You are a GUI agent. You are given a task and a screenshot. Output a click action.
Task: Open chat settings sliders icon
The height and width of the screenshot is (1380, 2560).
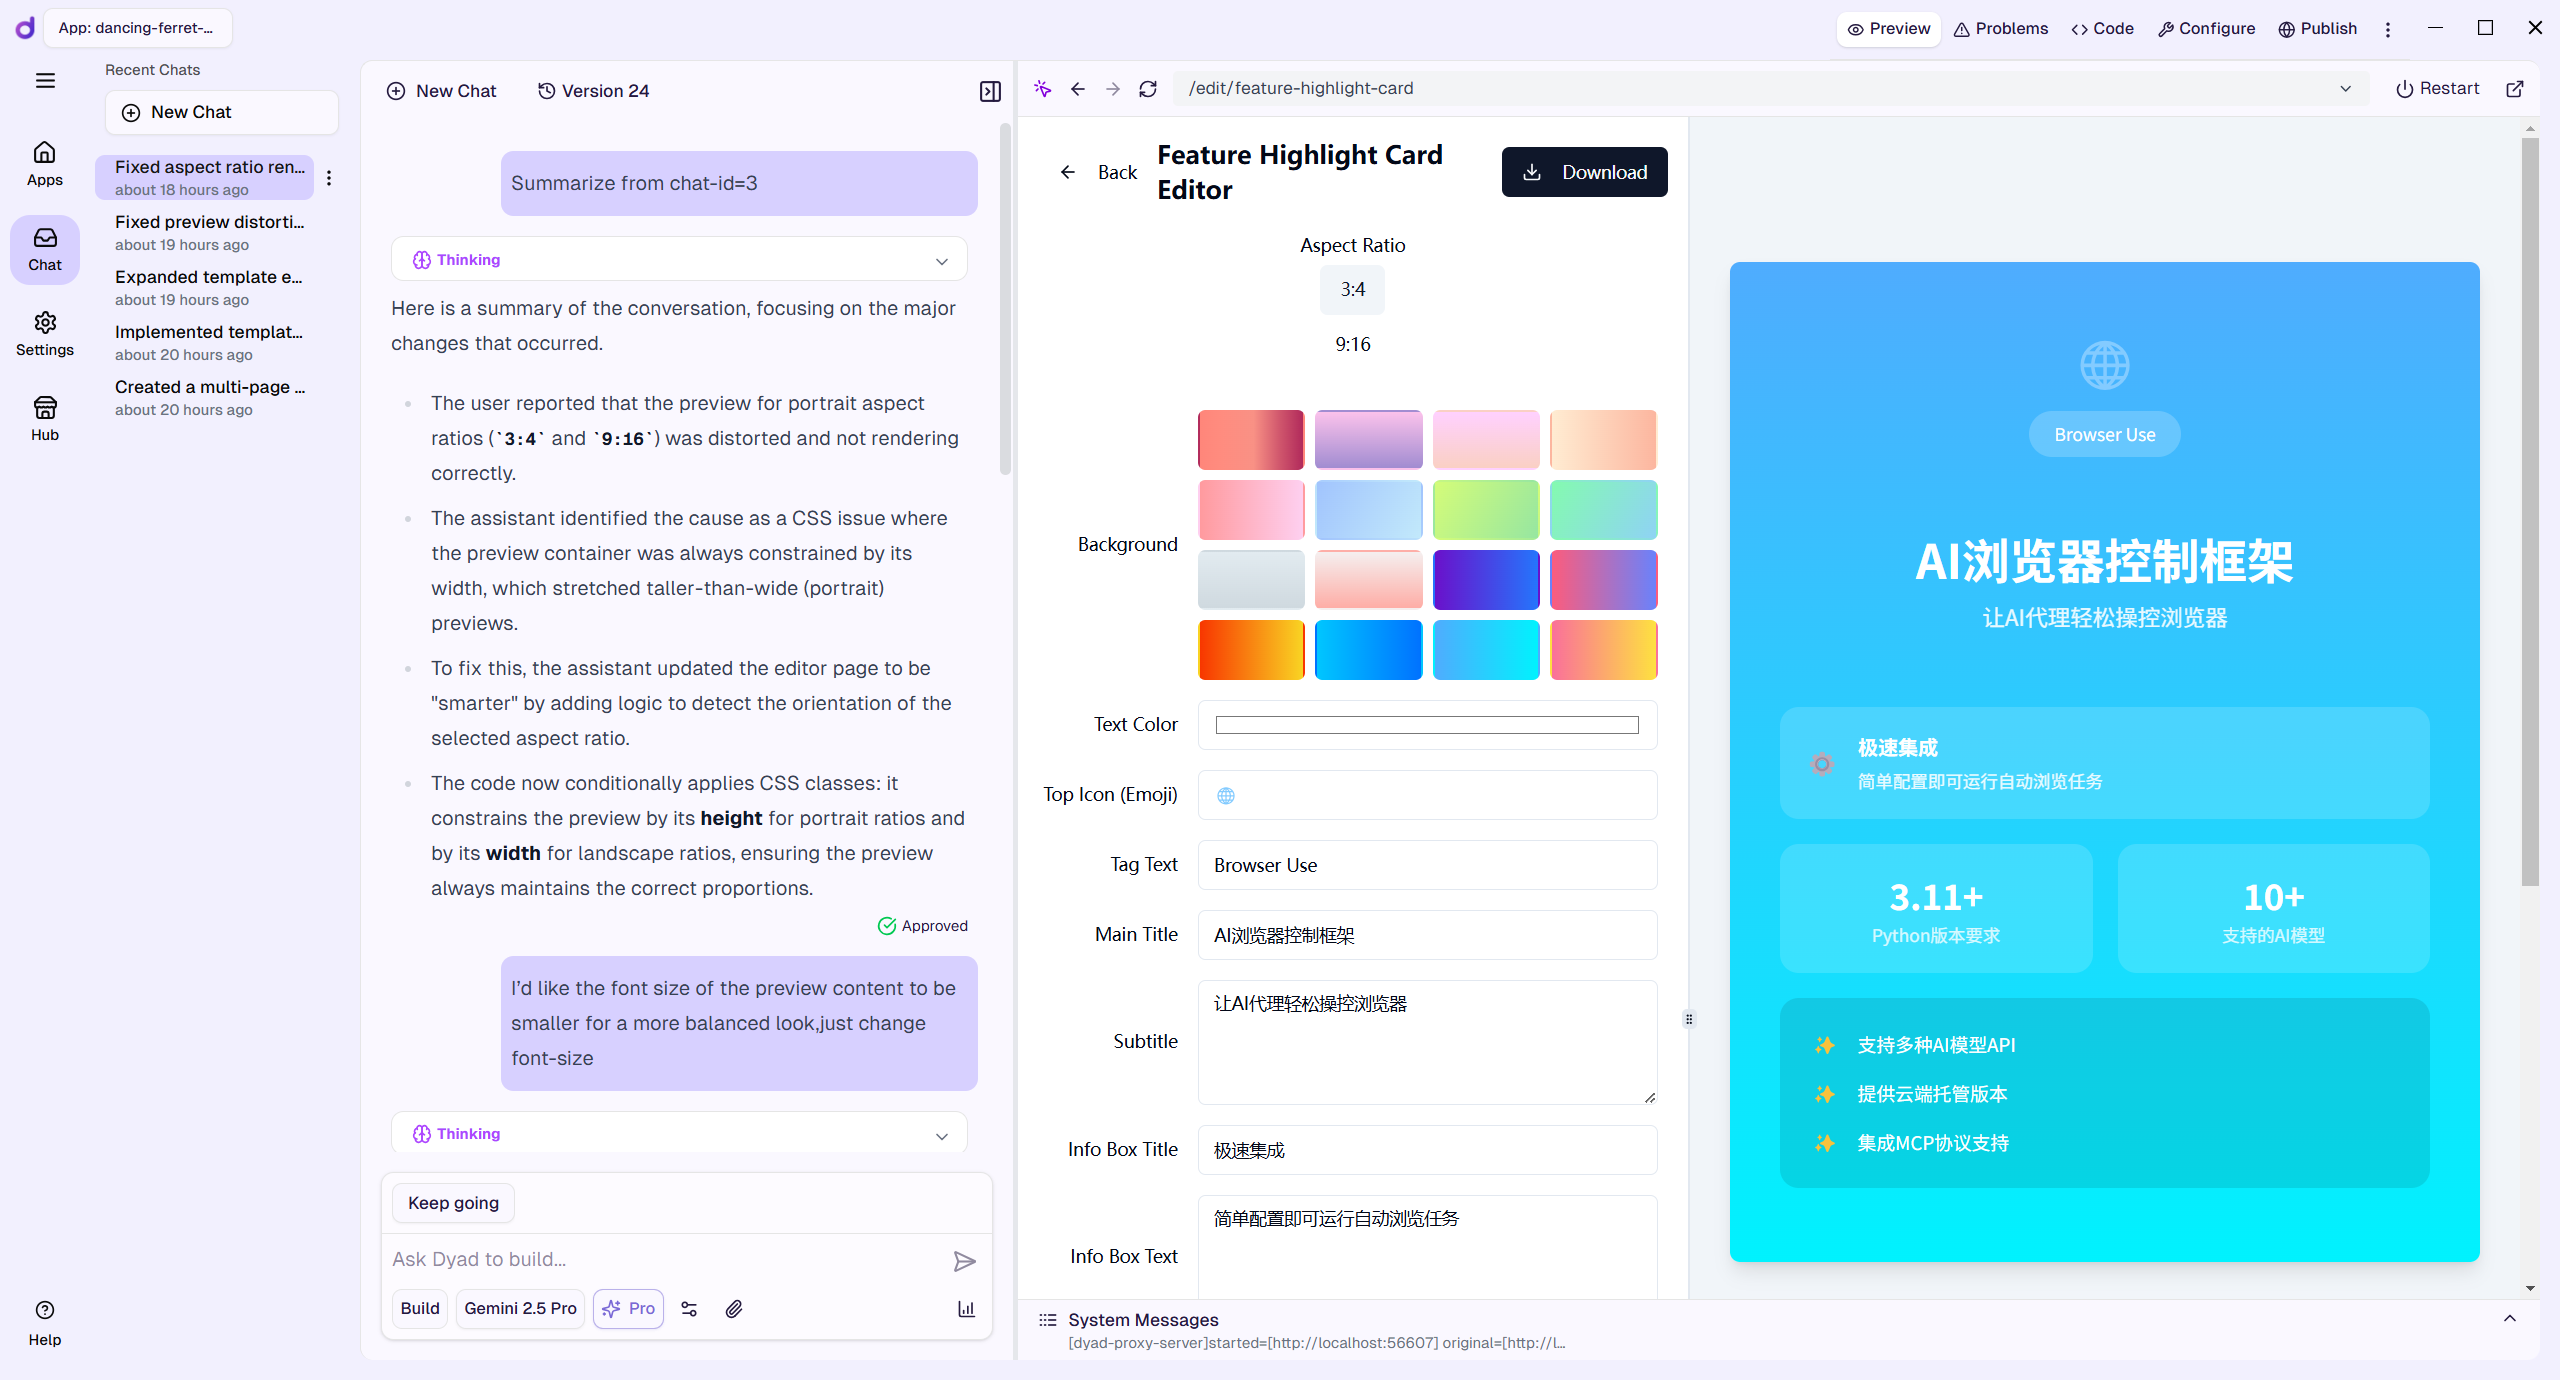click(x=689, y=1309)
